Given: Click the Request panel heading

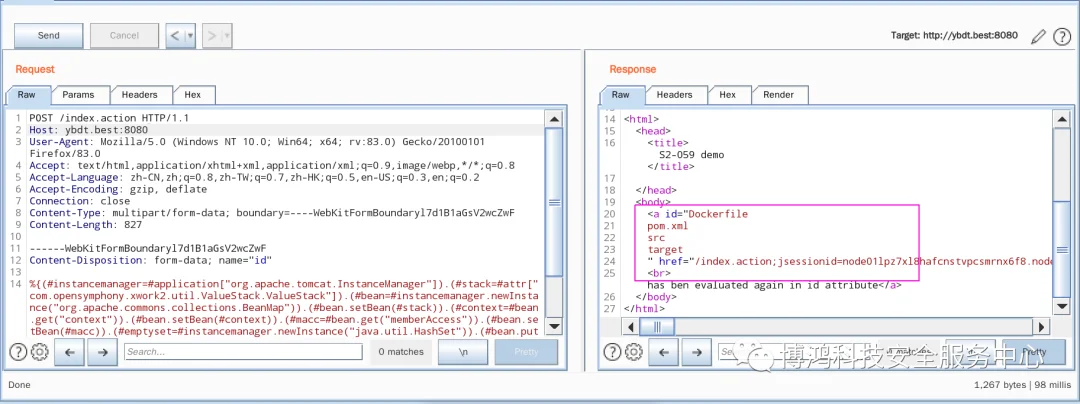Looking at the screenshot, I should click(x=34, y=69).
